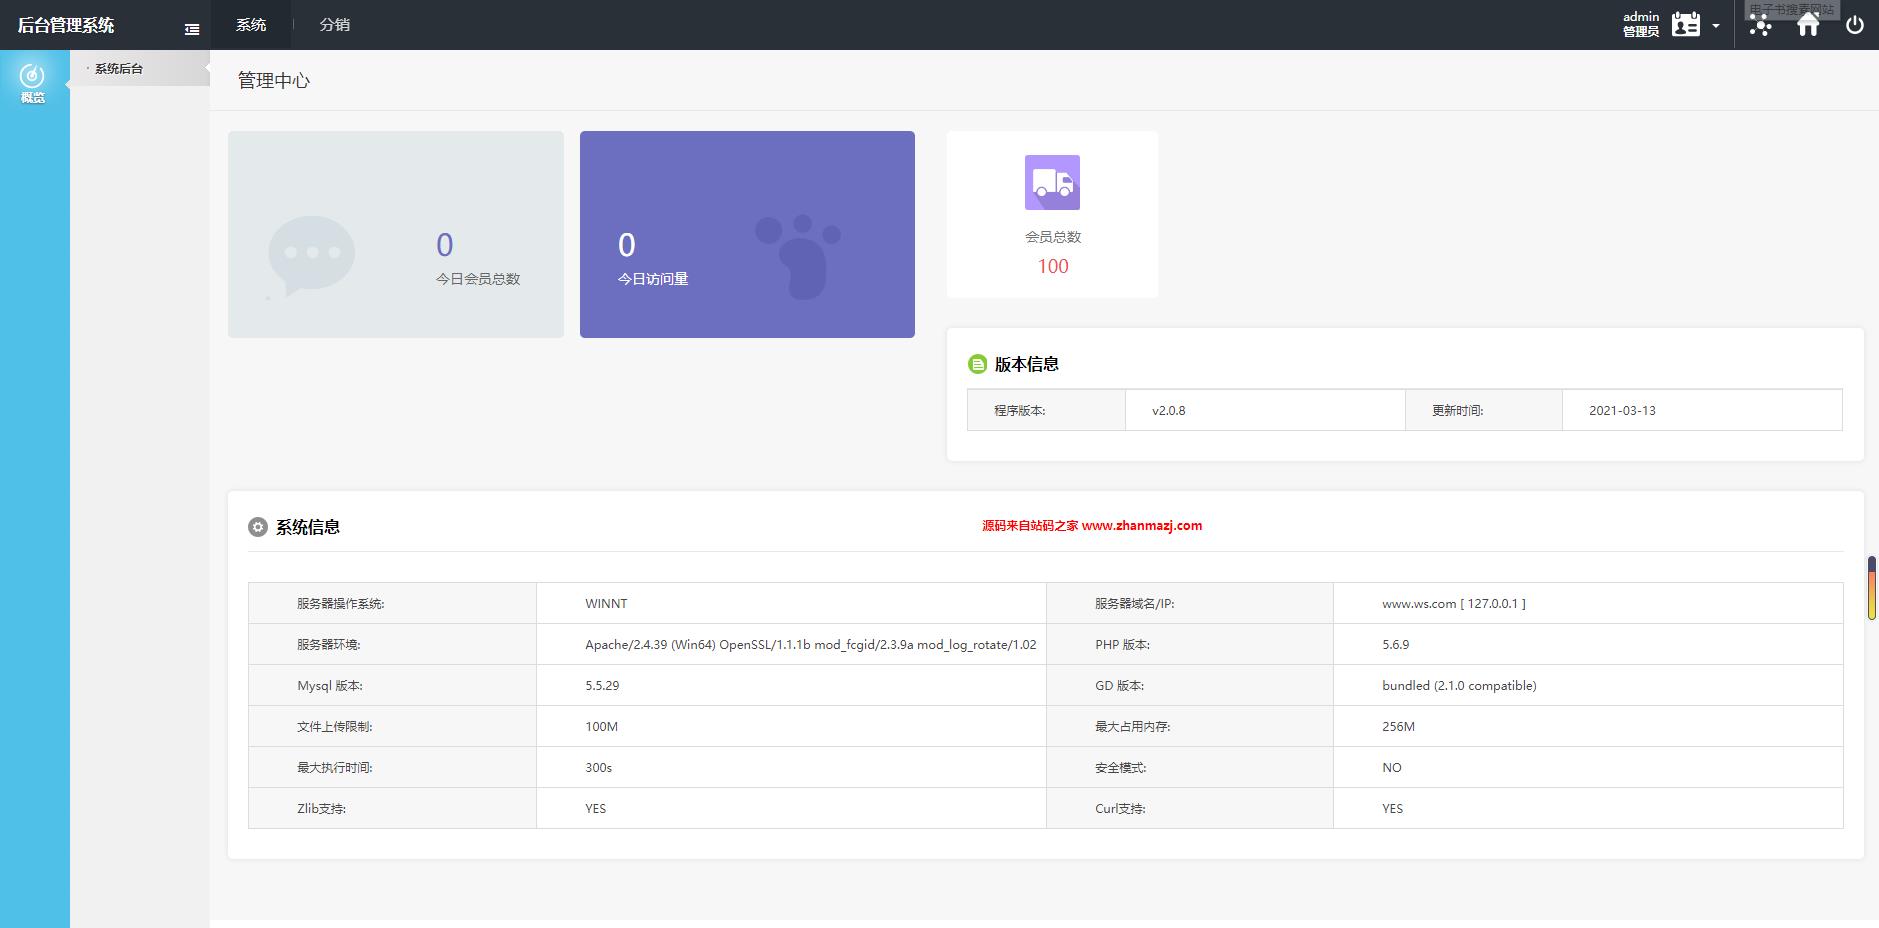This screenshot has width=1879, height=928.
Task: Click the admin 管理员 username text
Action: [x=1641, y=24]
